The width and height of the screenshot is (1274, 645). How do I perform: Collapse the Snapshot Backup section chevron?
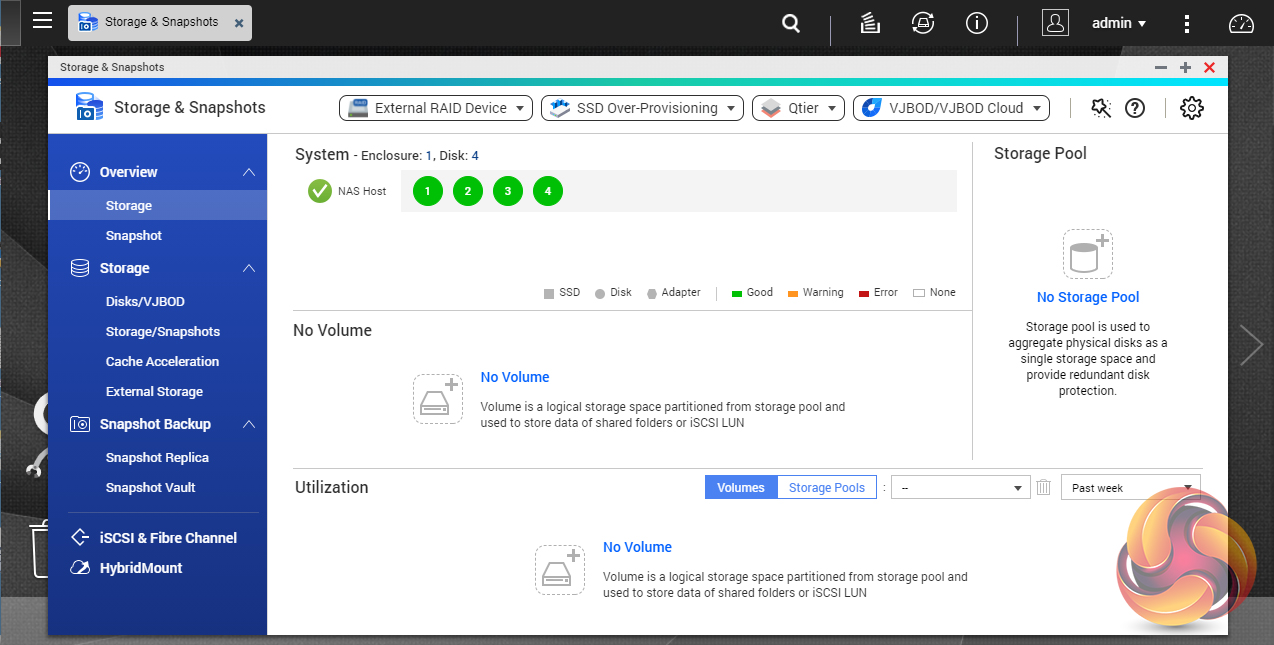click(x=249, y=424)
